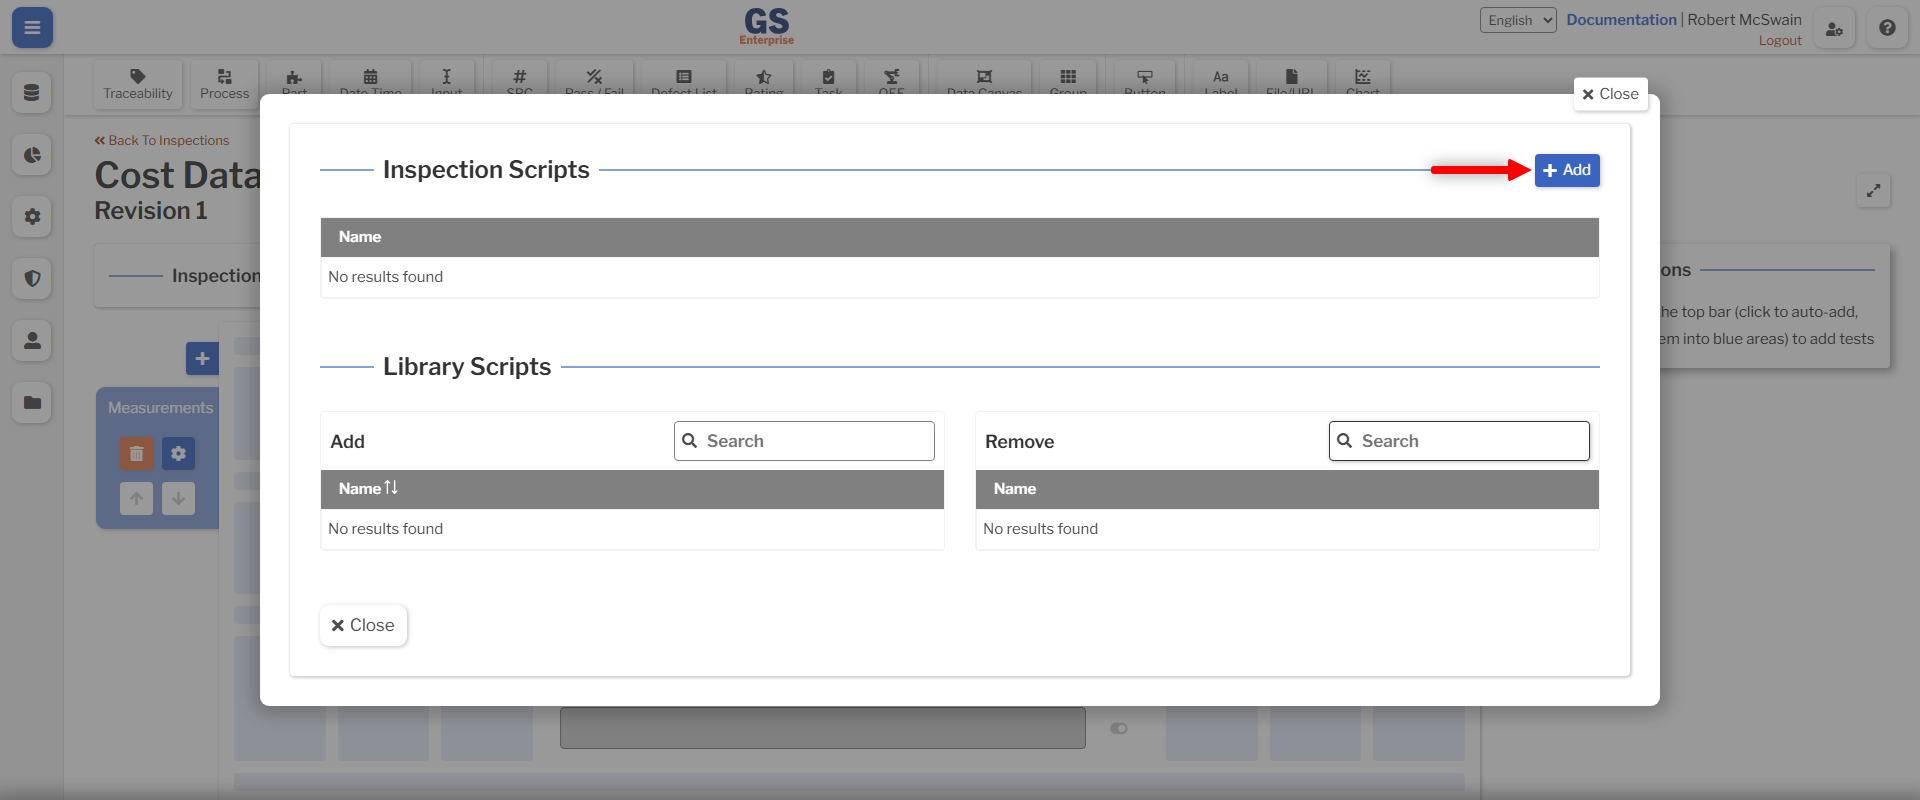Viewport: 1920px width, 800px height.
Task: Click the Logout link
Action: point(1780,40)
